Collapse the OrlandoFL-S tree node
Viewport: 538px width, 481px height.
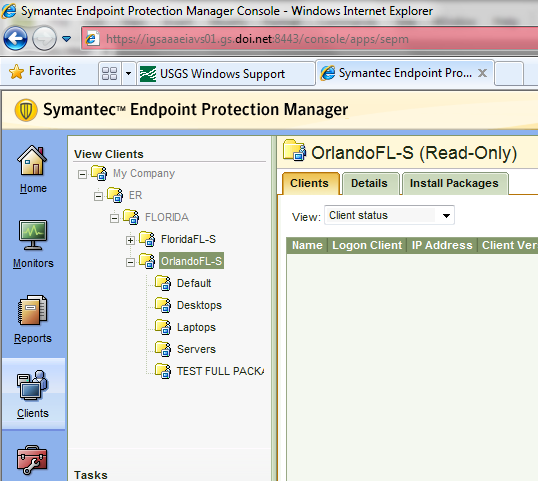point(130,262)
